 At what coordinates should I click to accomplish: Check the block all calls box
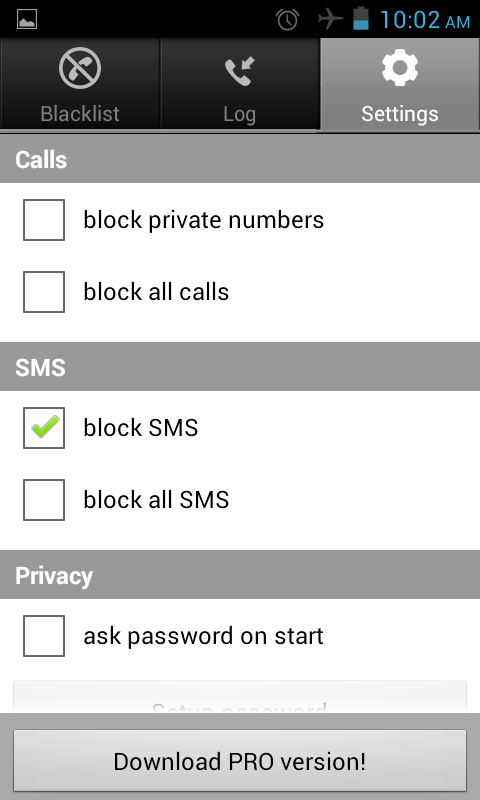[x=44, y=292]
